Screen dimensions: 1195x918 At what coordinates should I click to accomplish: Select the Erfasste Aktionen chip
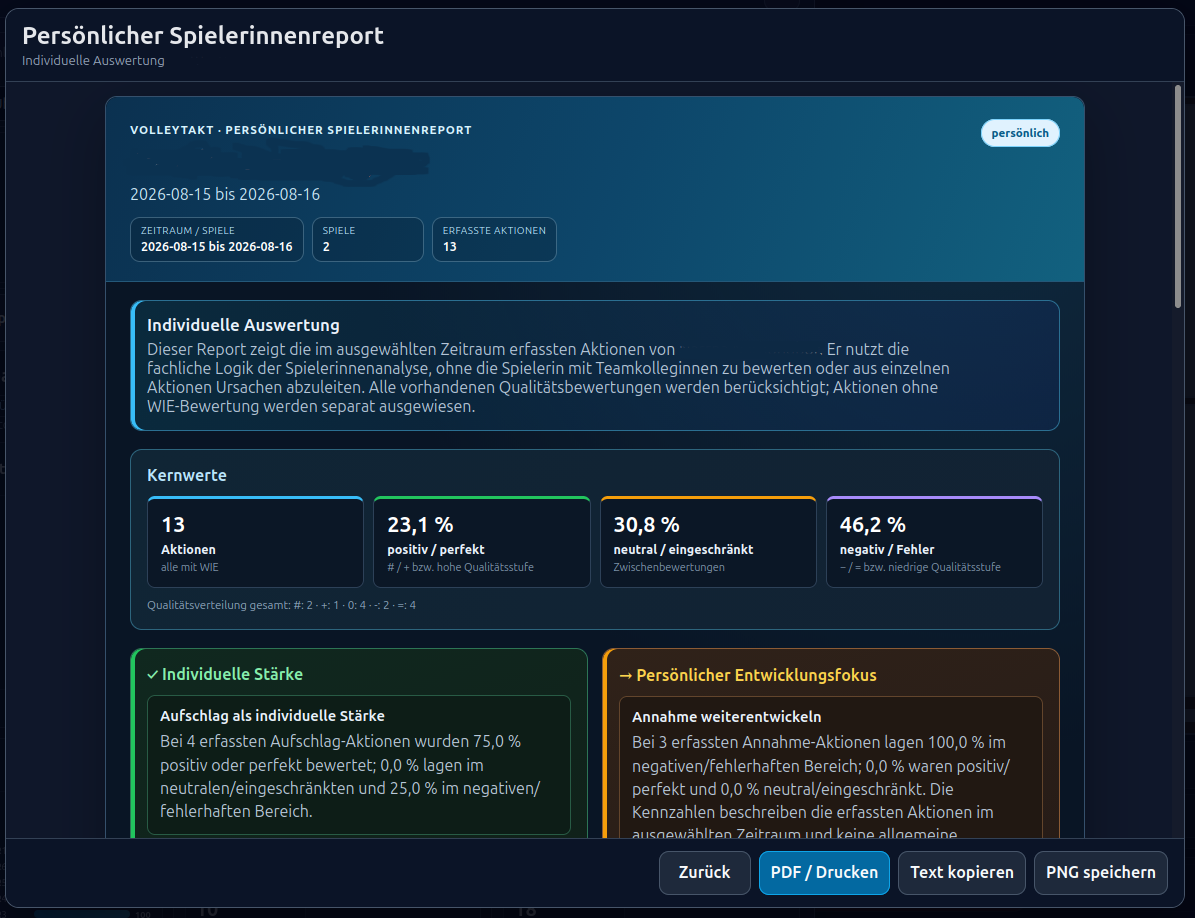coord(494,239)
